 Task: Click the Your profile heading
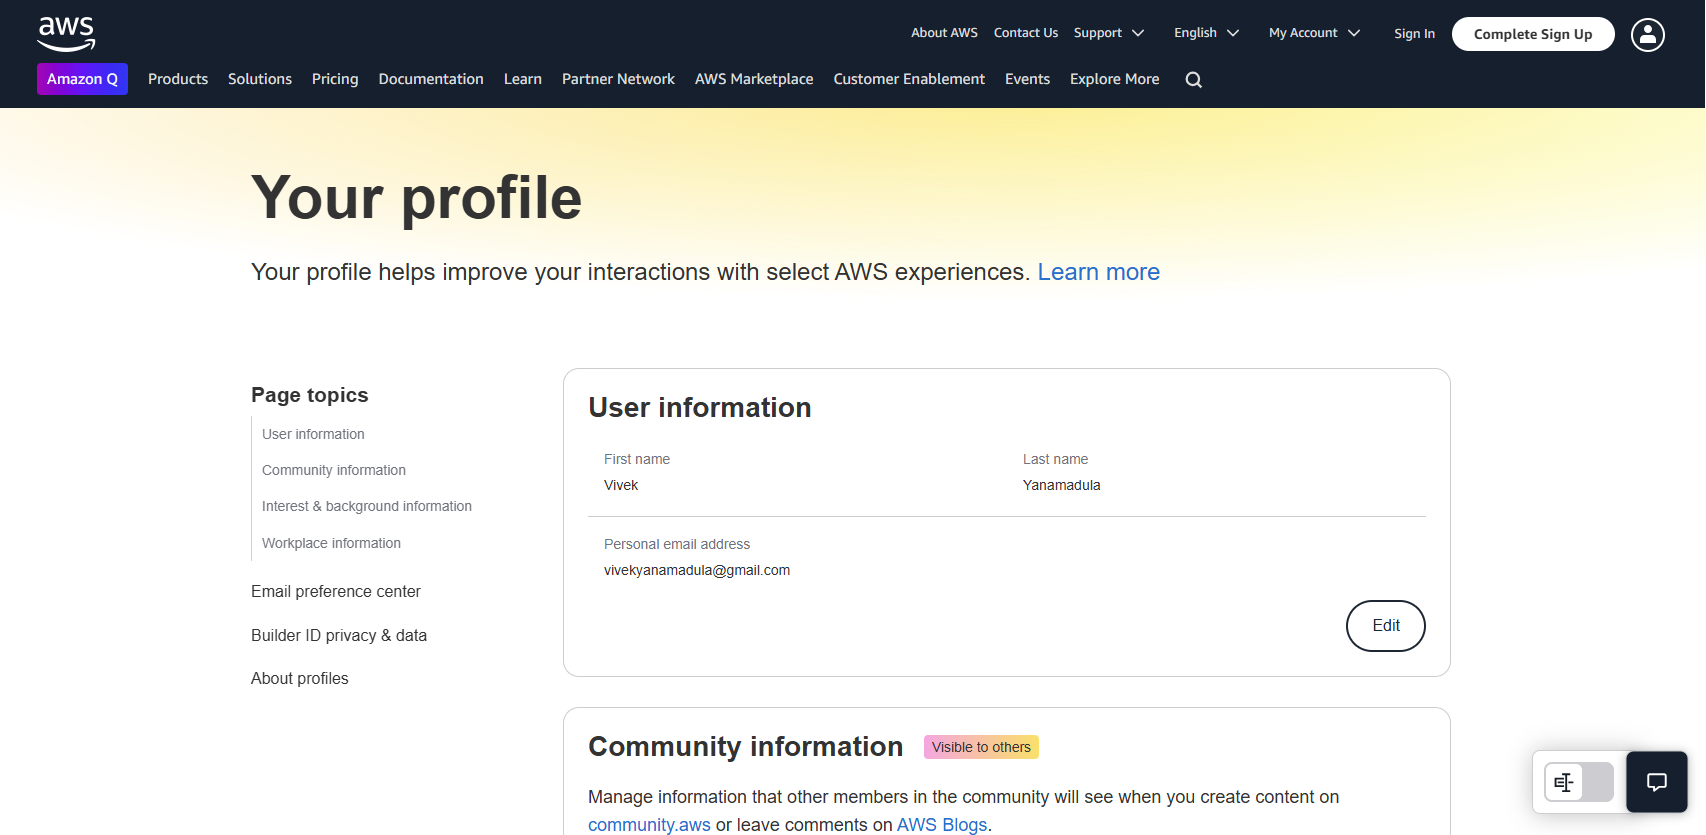pyautogui.click(x=416, y=197)
